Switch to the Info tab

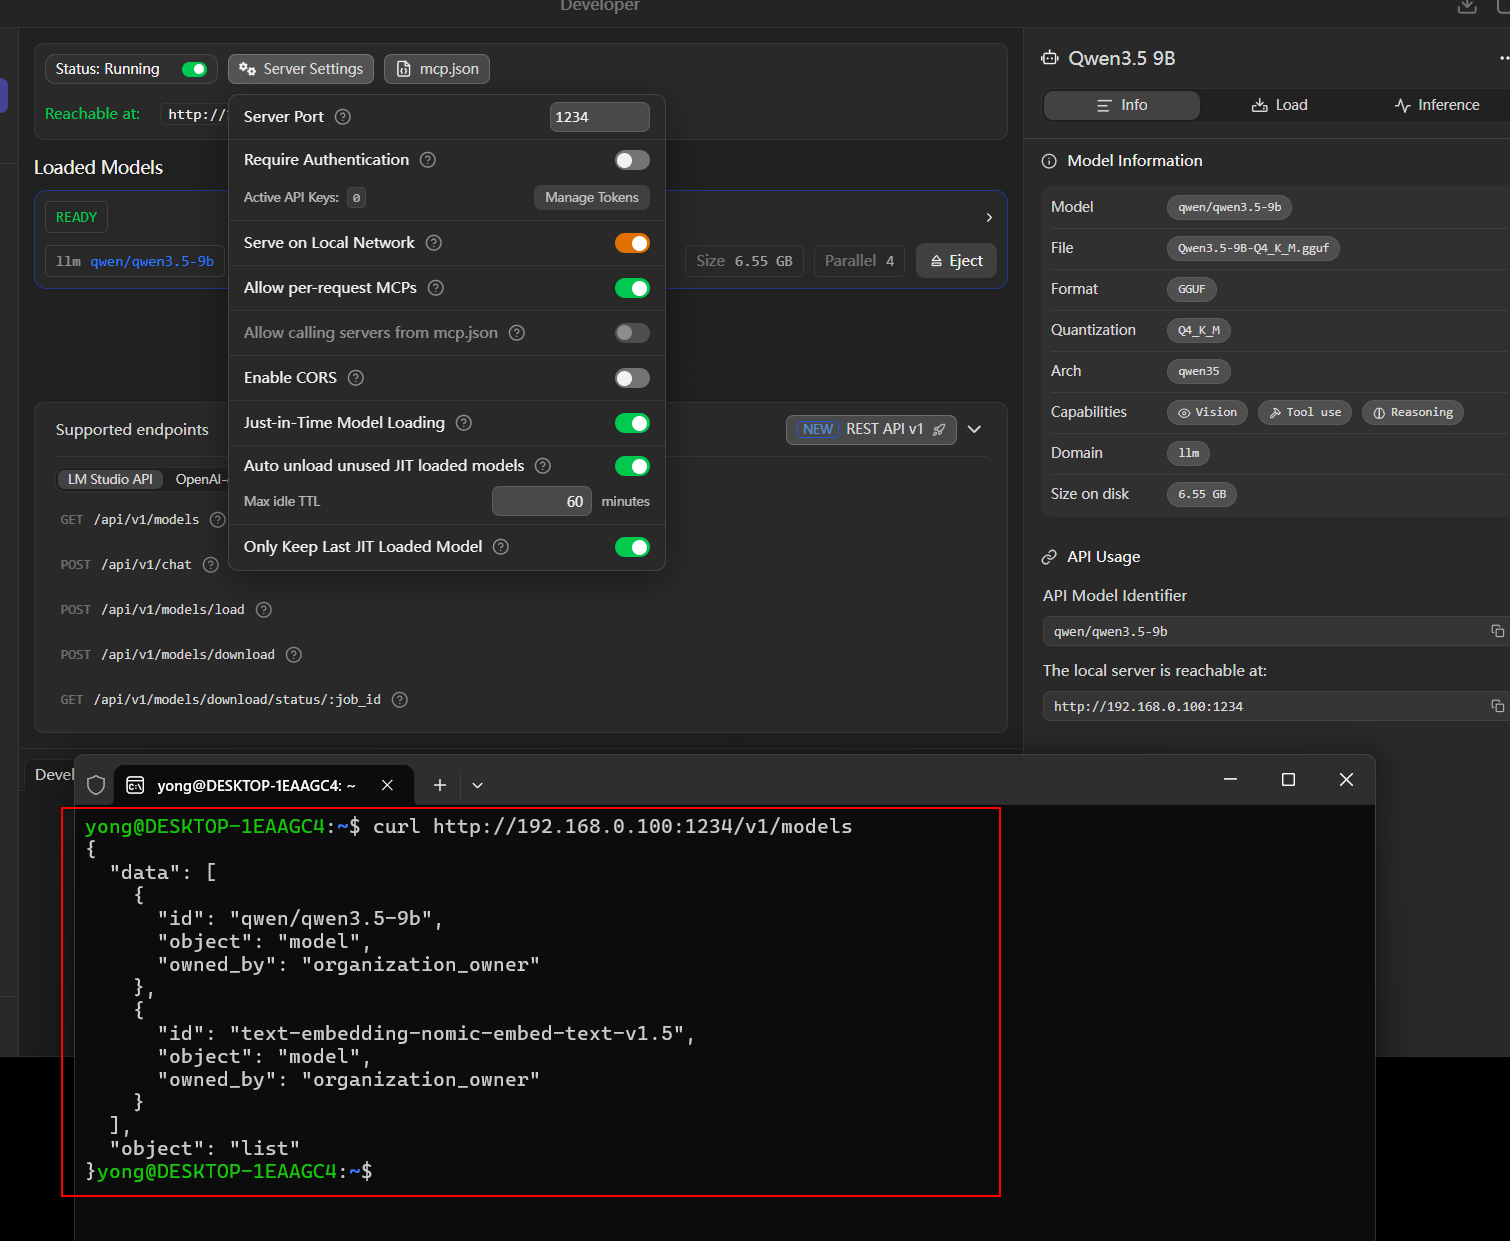coord(1122,105)
